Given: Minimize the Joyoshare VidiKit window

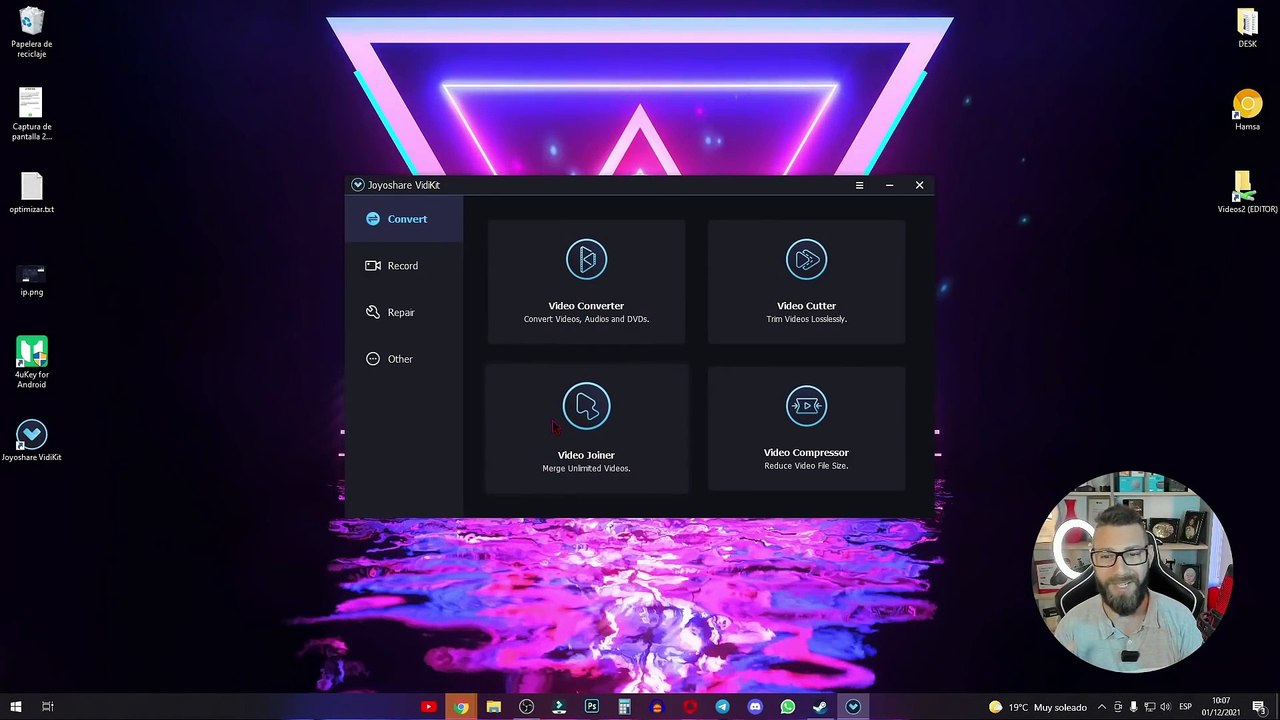Looking at the screenshot, I should tap(889, 185).
